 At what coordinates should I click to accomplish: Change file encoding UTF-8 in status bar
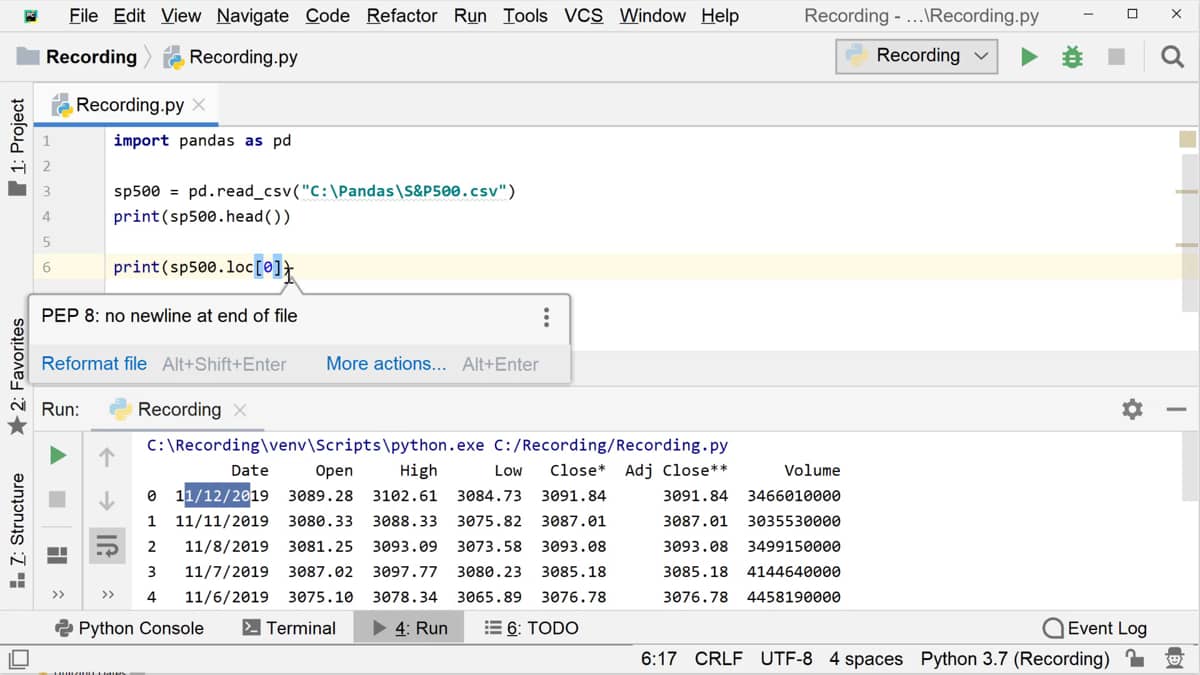point(786,658)
